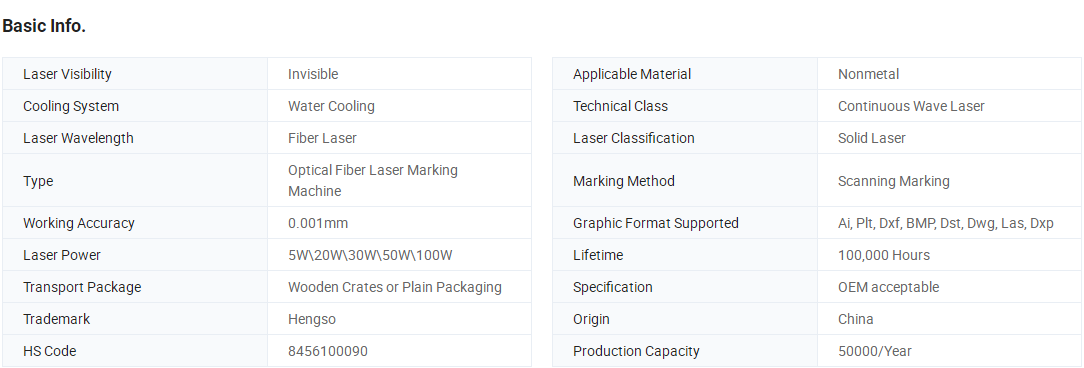Click the Scanning Marking method value
Screen dimensions: 1084x368
(893, 181)
